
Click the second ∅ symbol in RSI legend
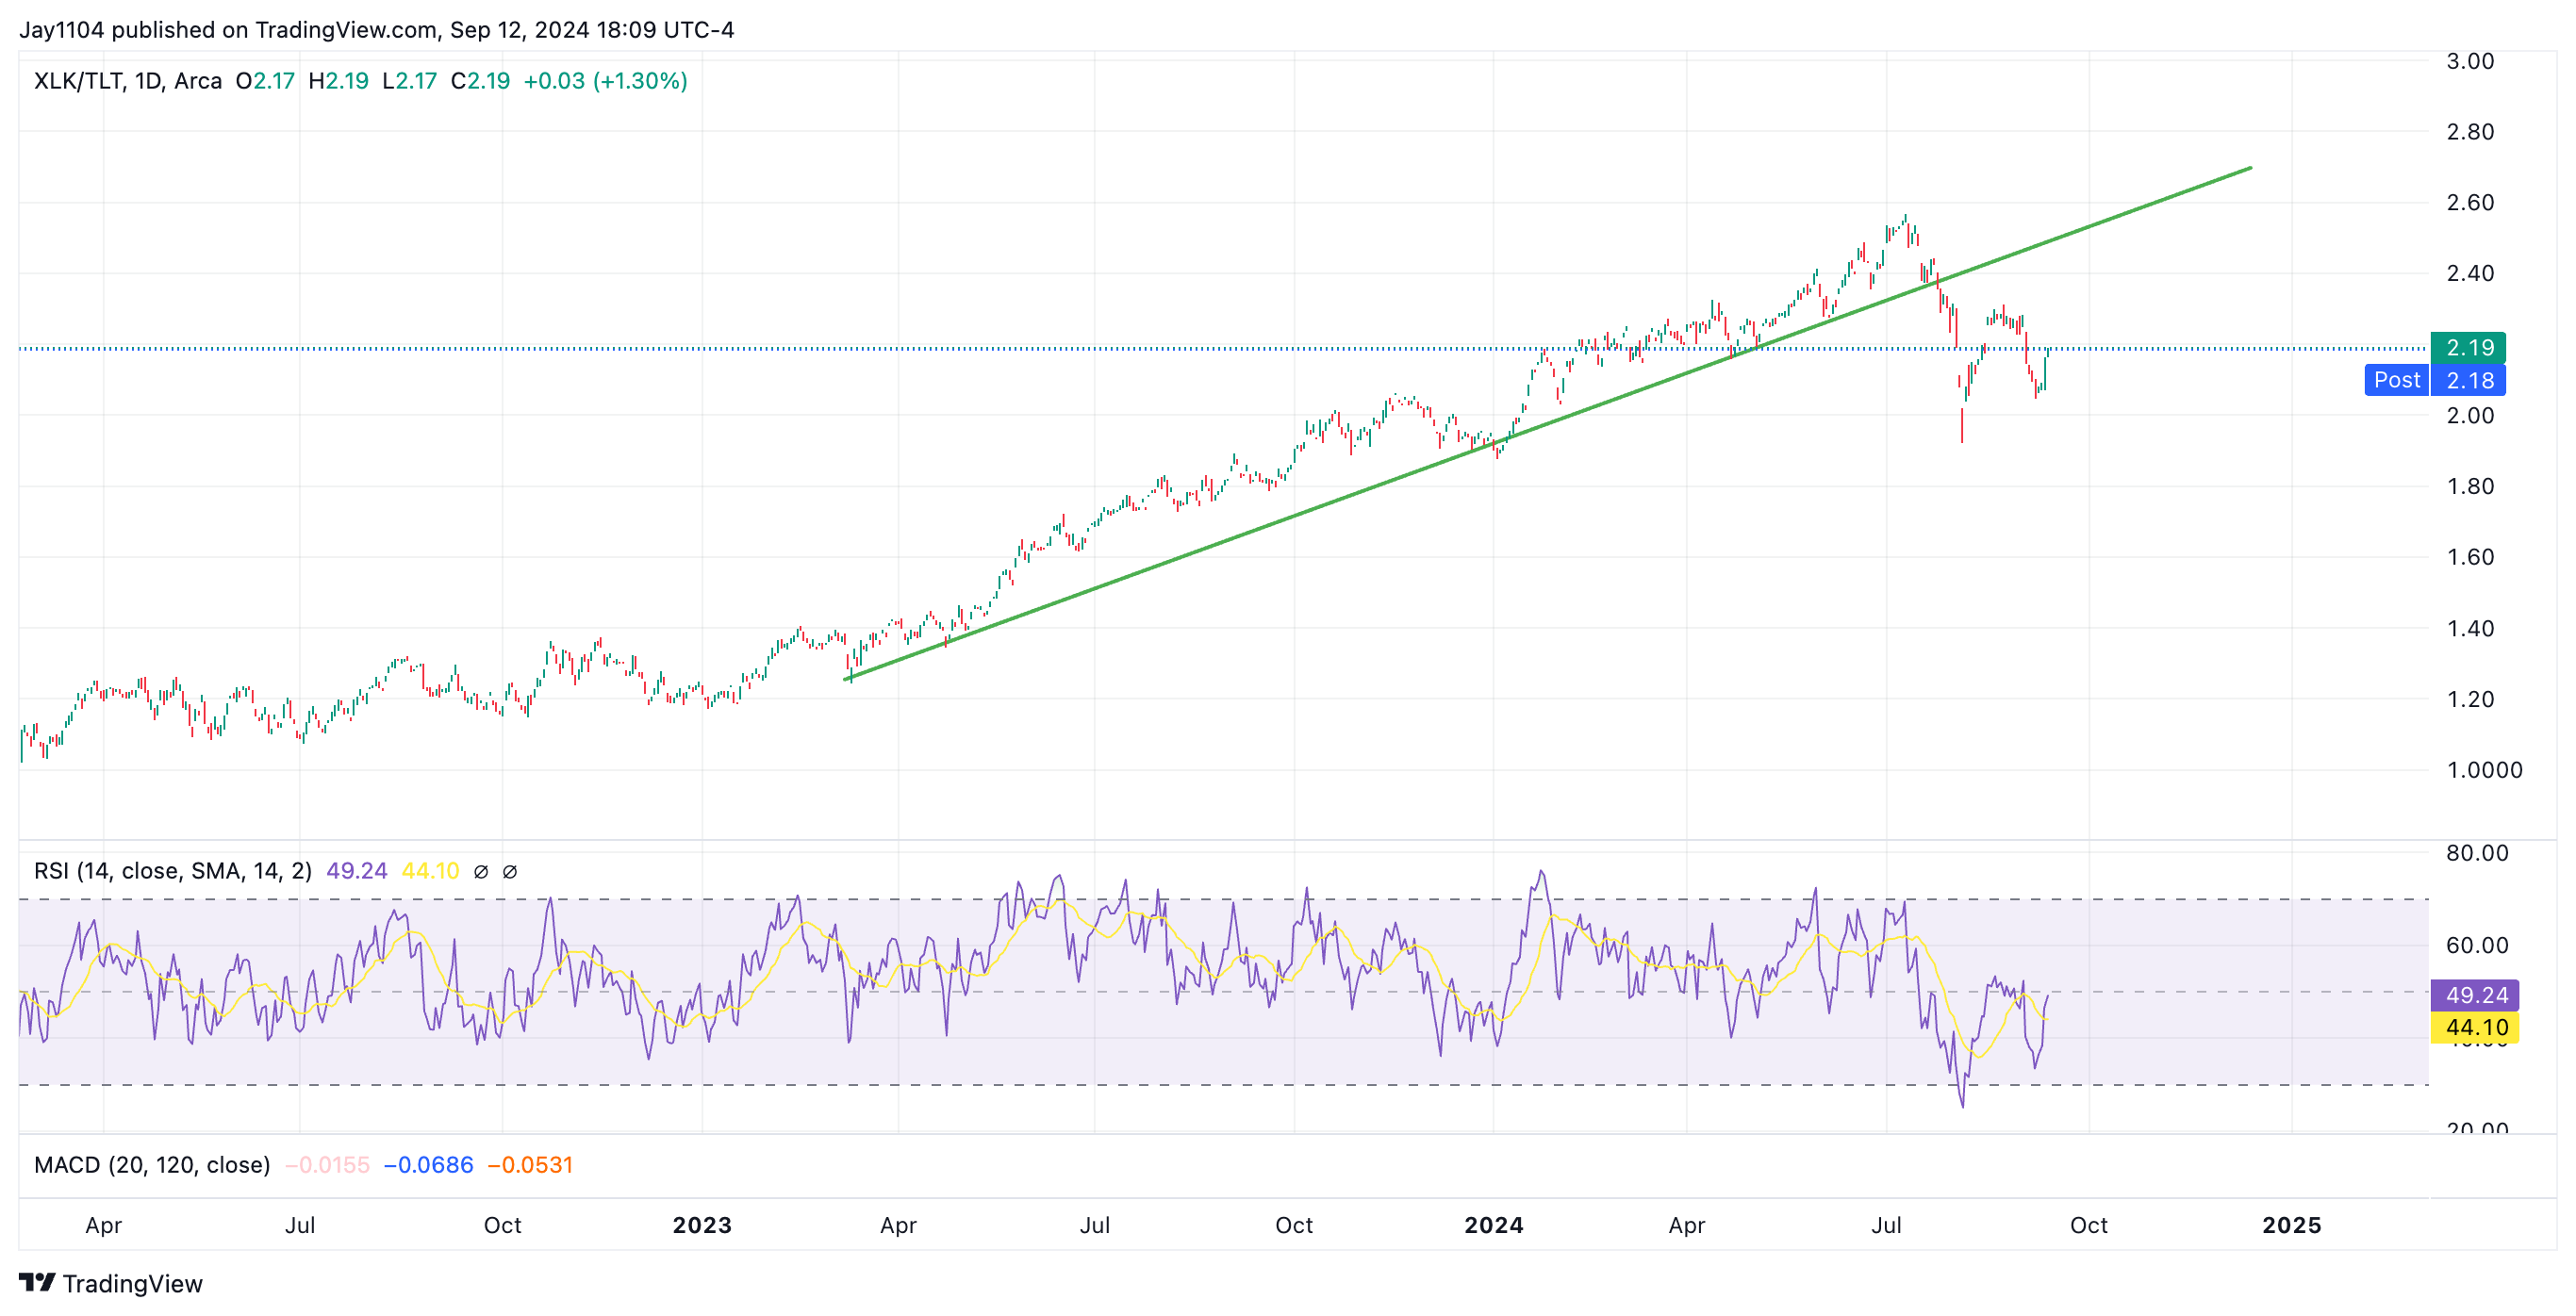point(510,871)
